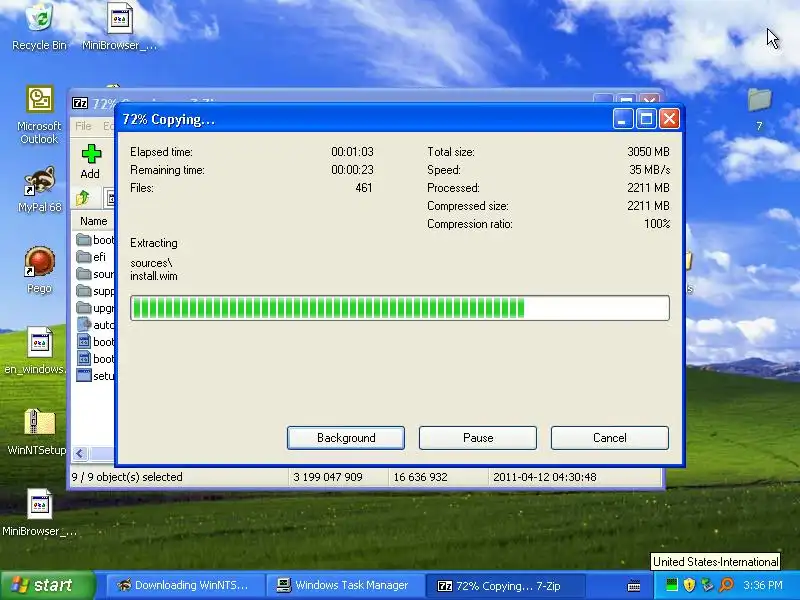The height and width of the screenshot is (600, 800).
Task: Open the File menu in 7-Zip window
Action: (83, 126)
